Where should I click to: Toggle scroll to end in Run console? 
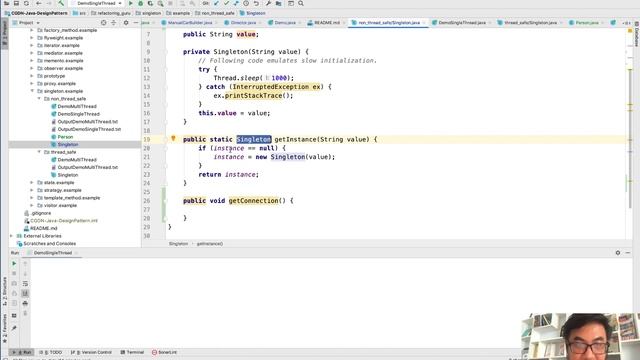(25, 293)
